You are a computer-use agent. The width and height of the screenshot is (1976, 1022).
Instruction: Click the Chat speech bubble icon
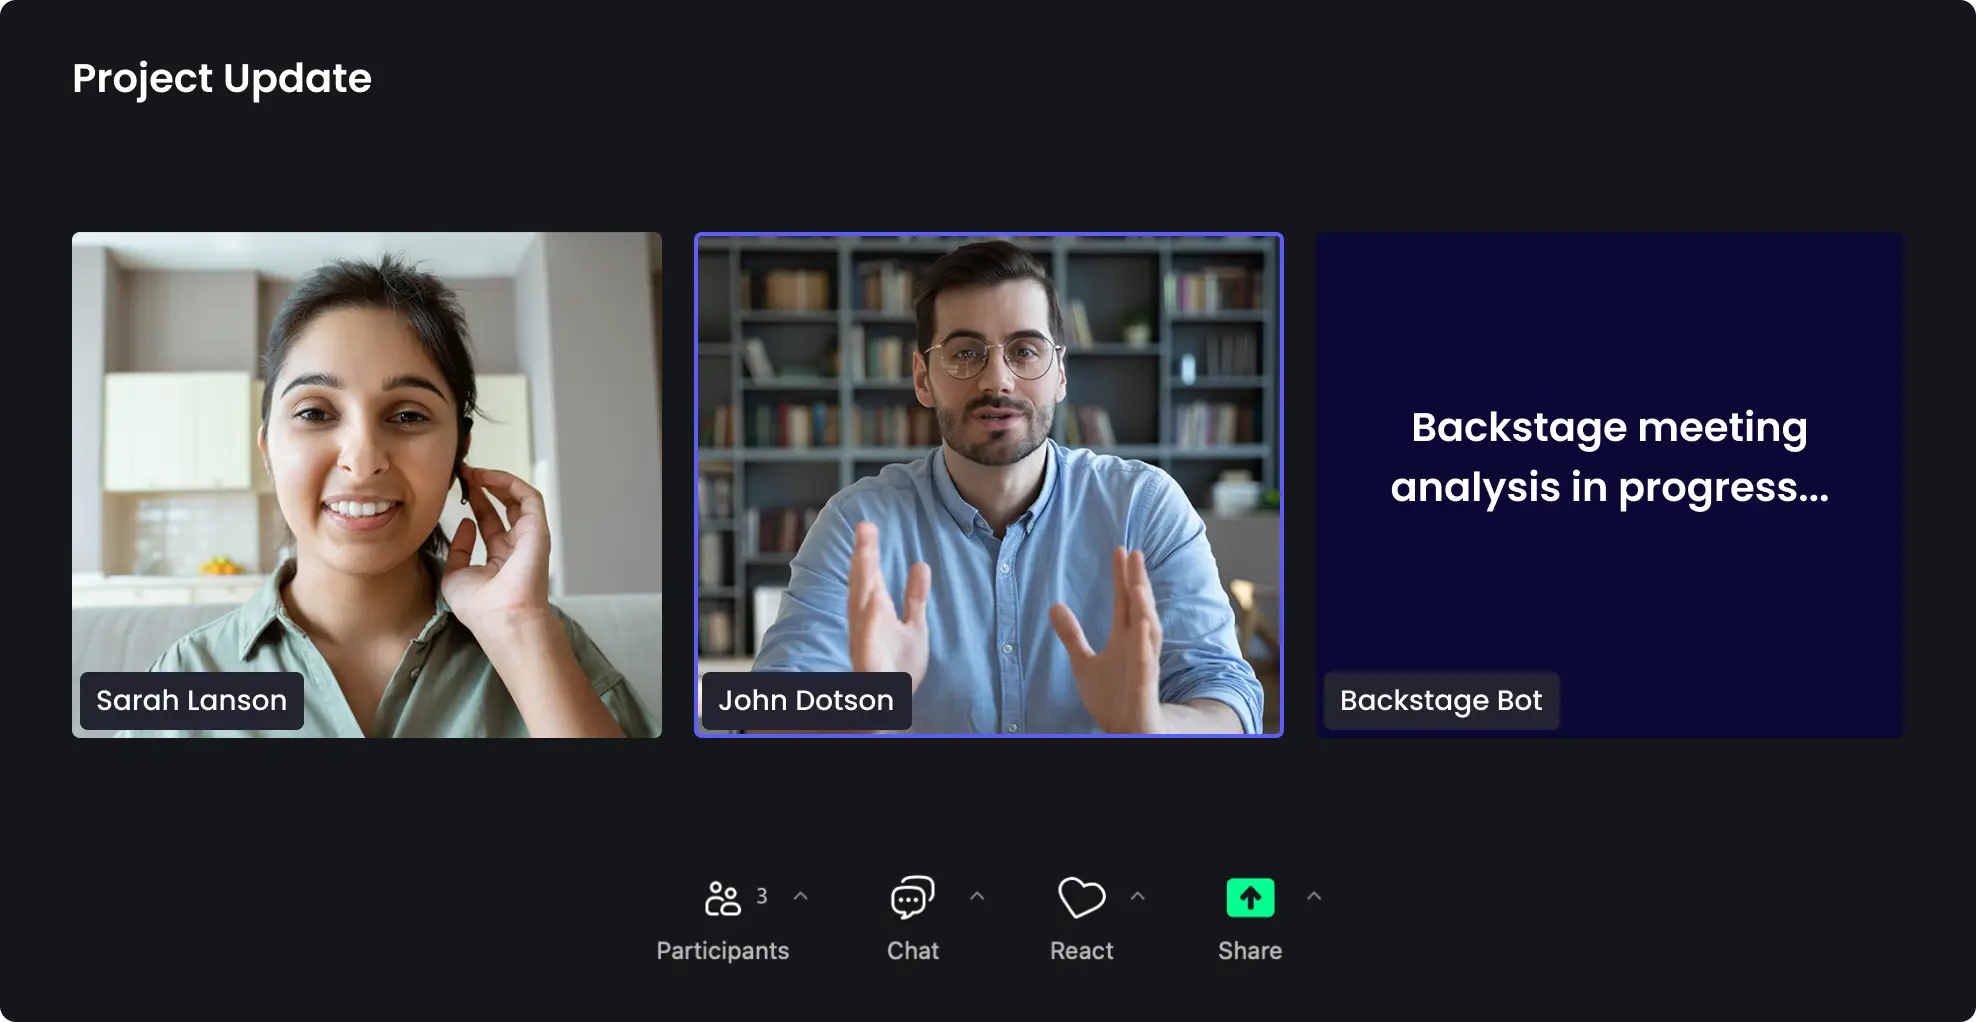click(x=912, y=898)
